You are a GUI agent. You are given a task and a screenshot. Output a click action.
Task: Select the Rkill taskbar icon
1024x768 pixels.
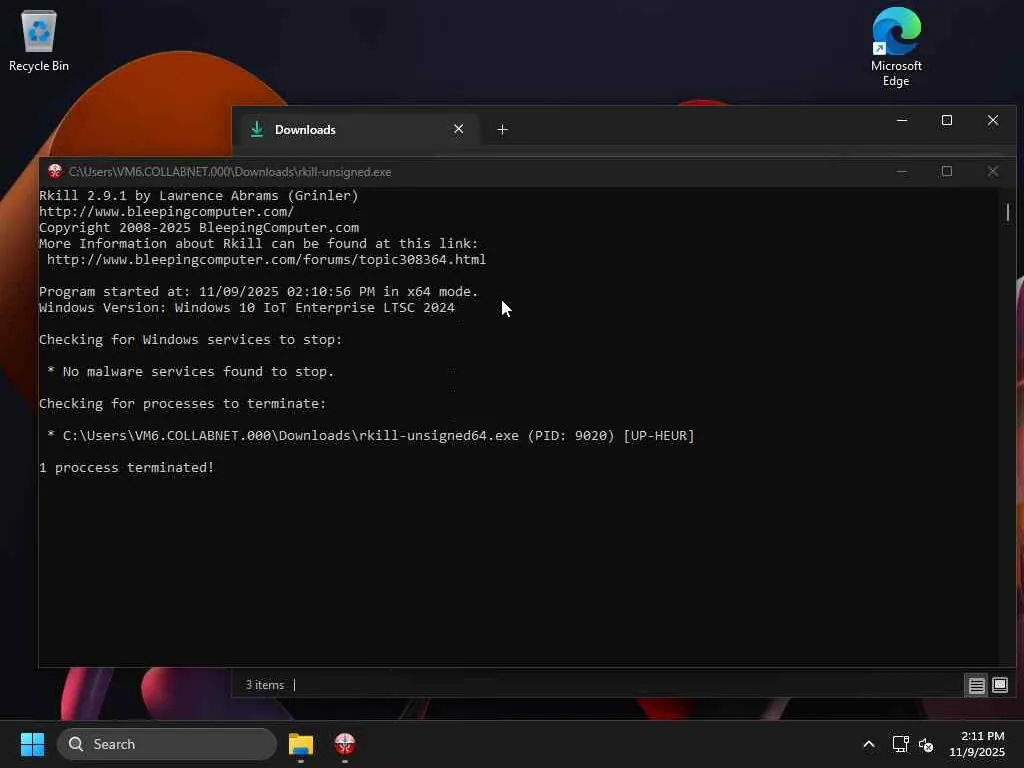click(x=345, y=744)
